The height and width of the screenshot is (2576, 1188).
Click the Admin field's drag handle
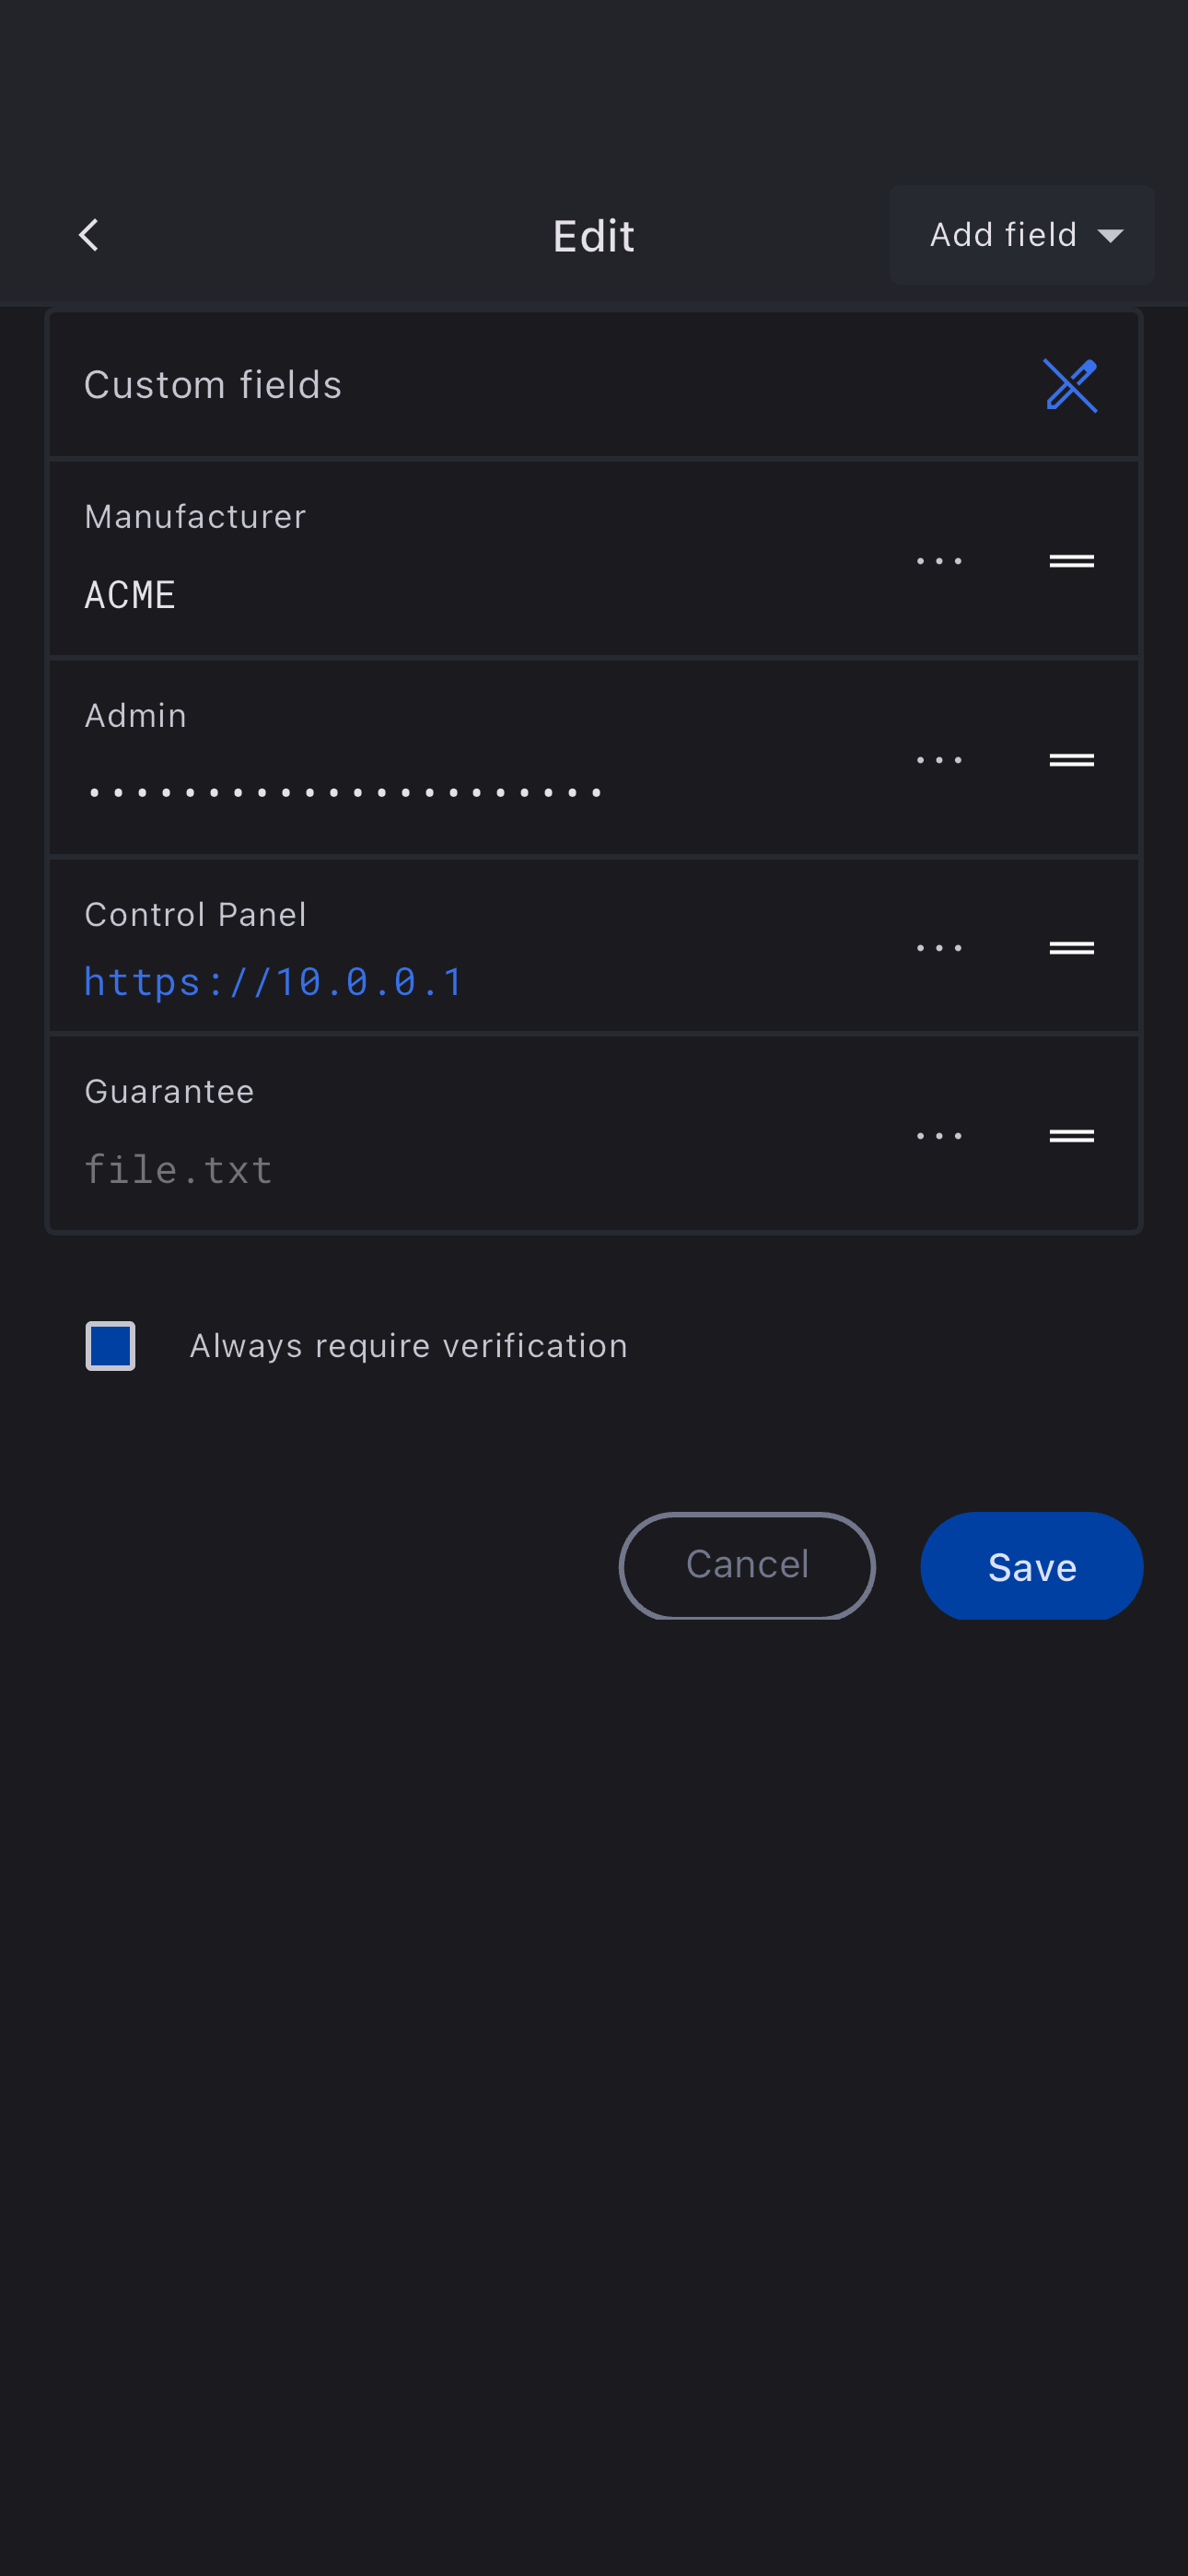(x=1071, y=760)
